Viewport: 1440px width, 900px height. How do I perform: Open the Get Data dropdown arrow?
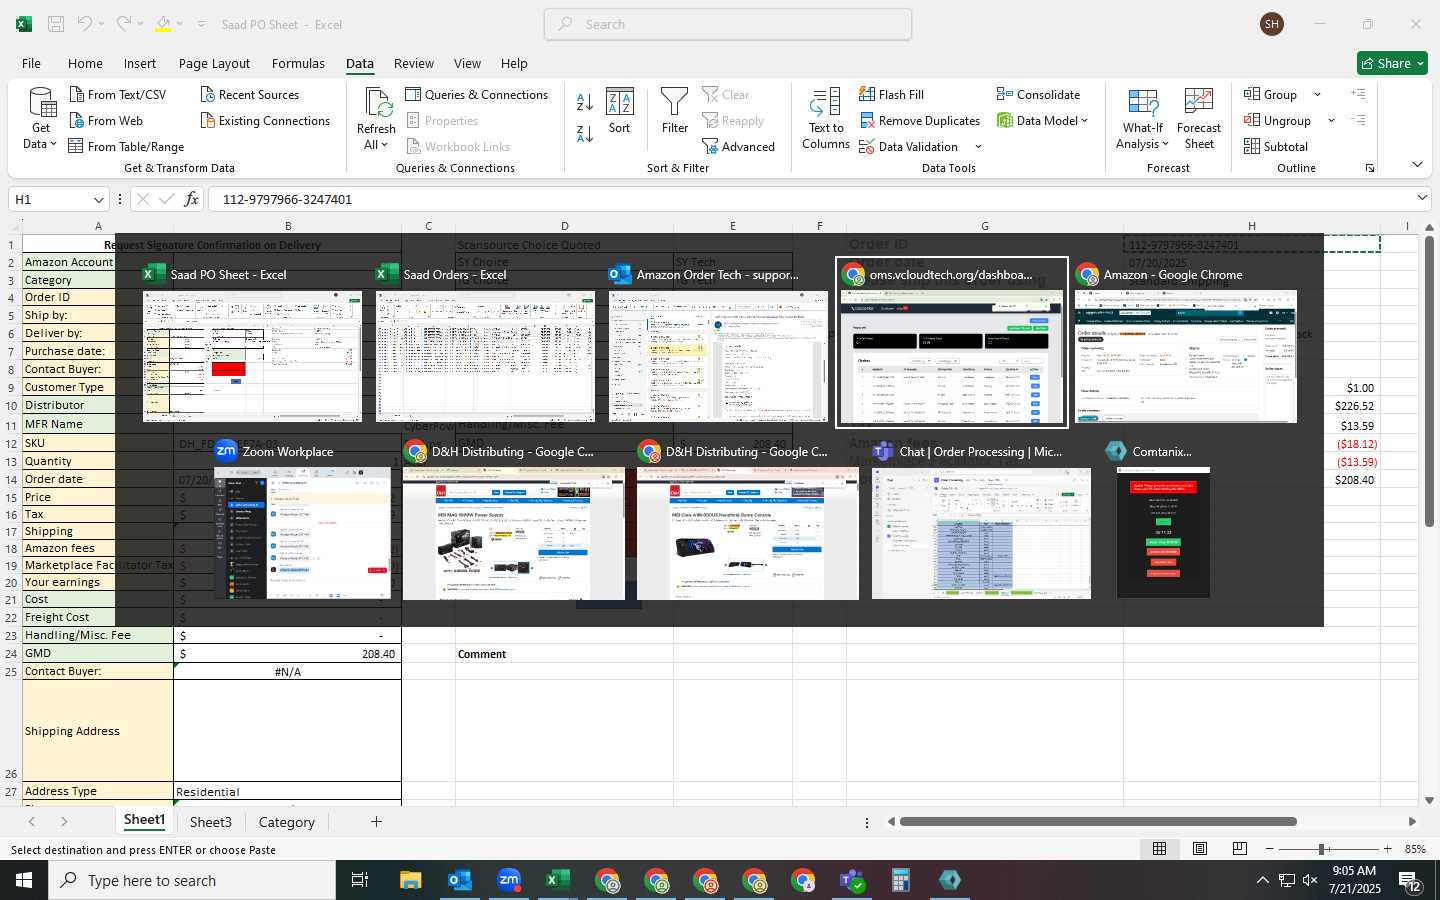pos(53,144)
